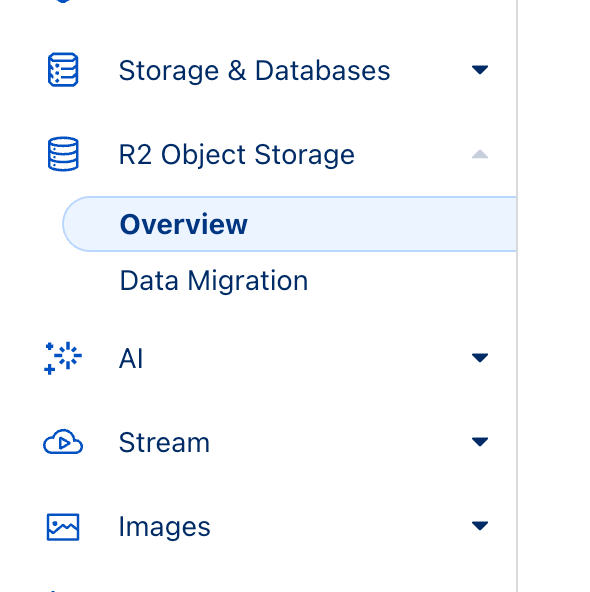Image resolution: width=590 pixels, height=592 pixels.
Task: Click the R2 Object Storage label
Action: point(237,155)
